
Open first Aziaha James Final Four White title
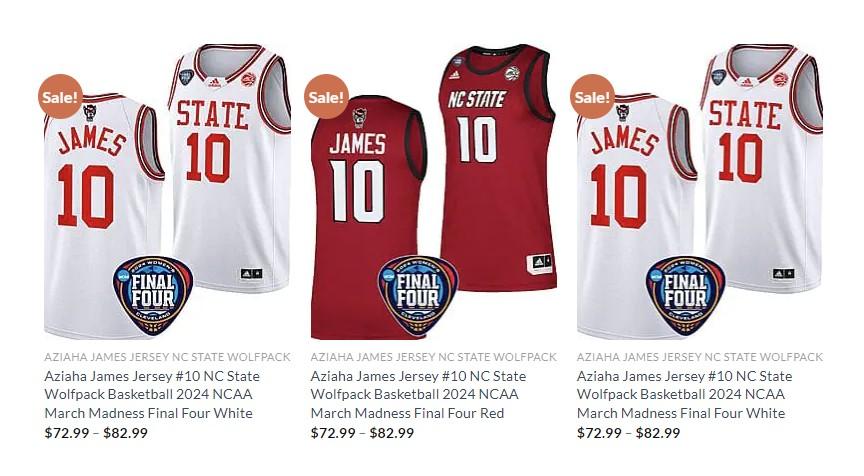click(152, 394)
